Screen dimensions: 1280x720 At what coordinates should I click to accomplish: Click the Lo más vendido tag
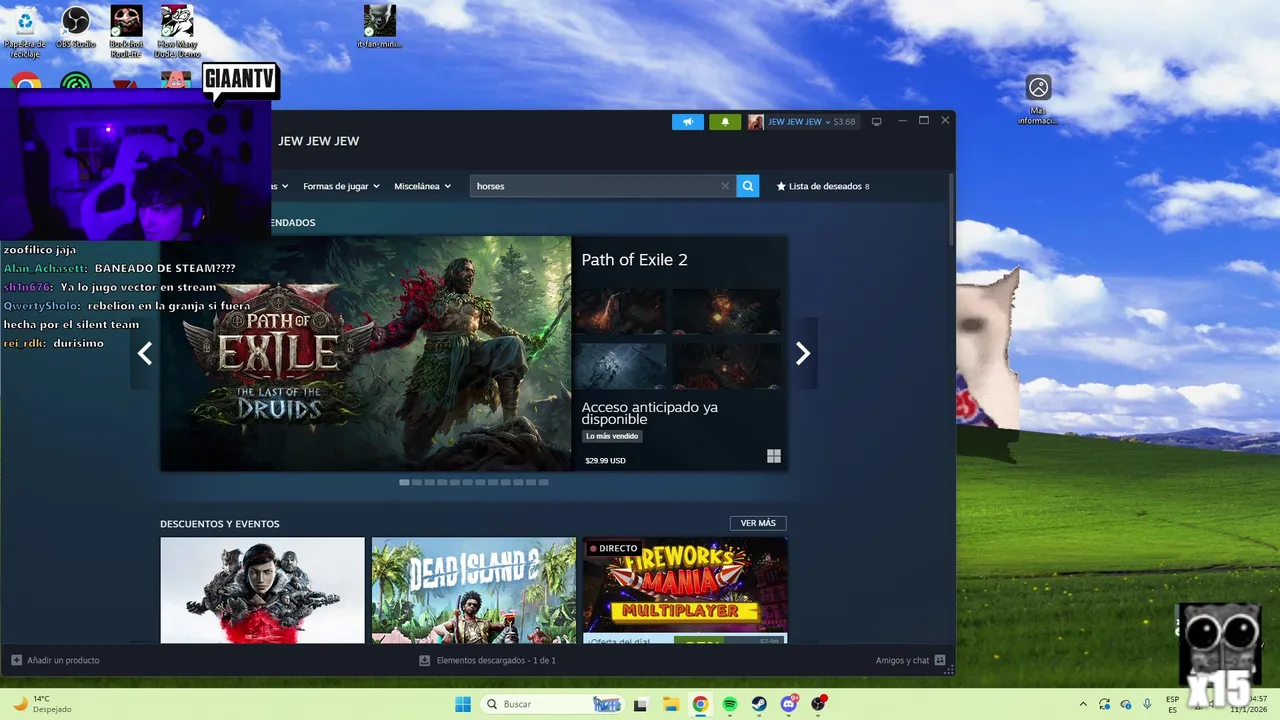[x=612, y=436]
